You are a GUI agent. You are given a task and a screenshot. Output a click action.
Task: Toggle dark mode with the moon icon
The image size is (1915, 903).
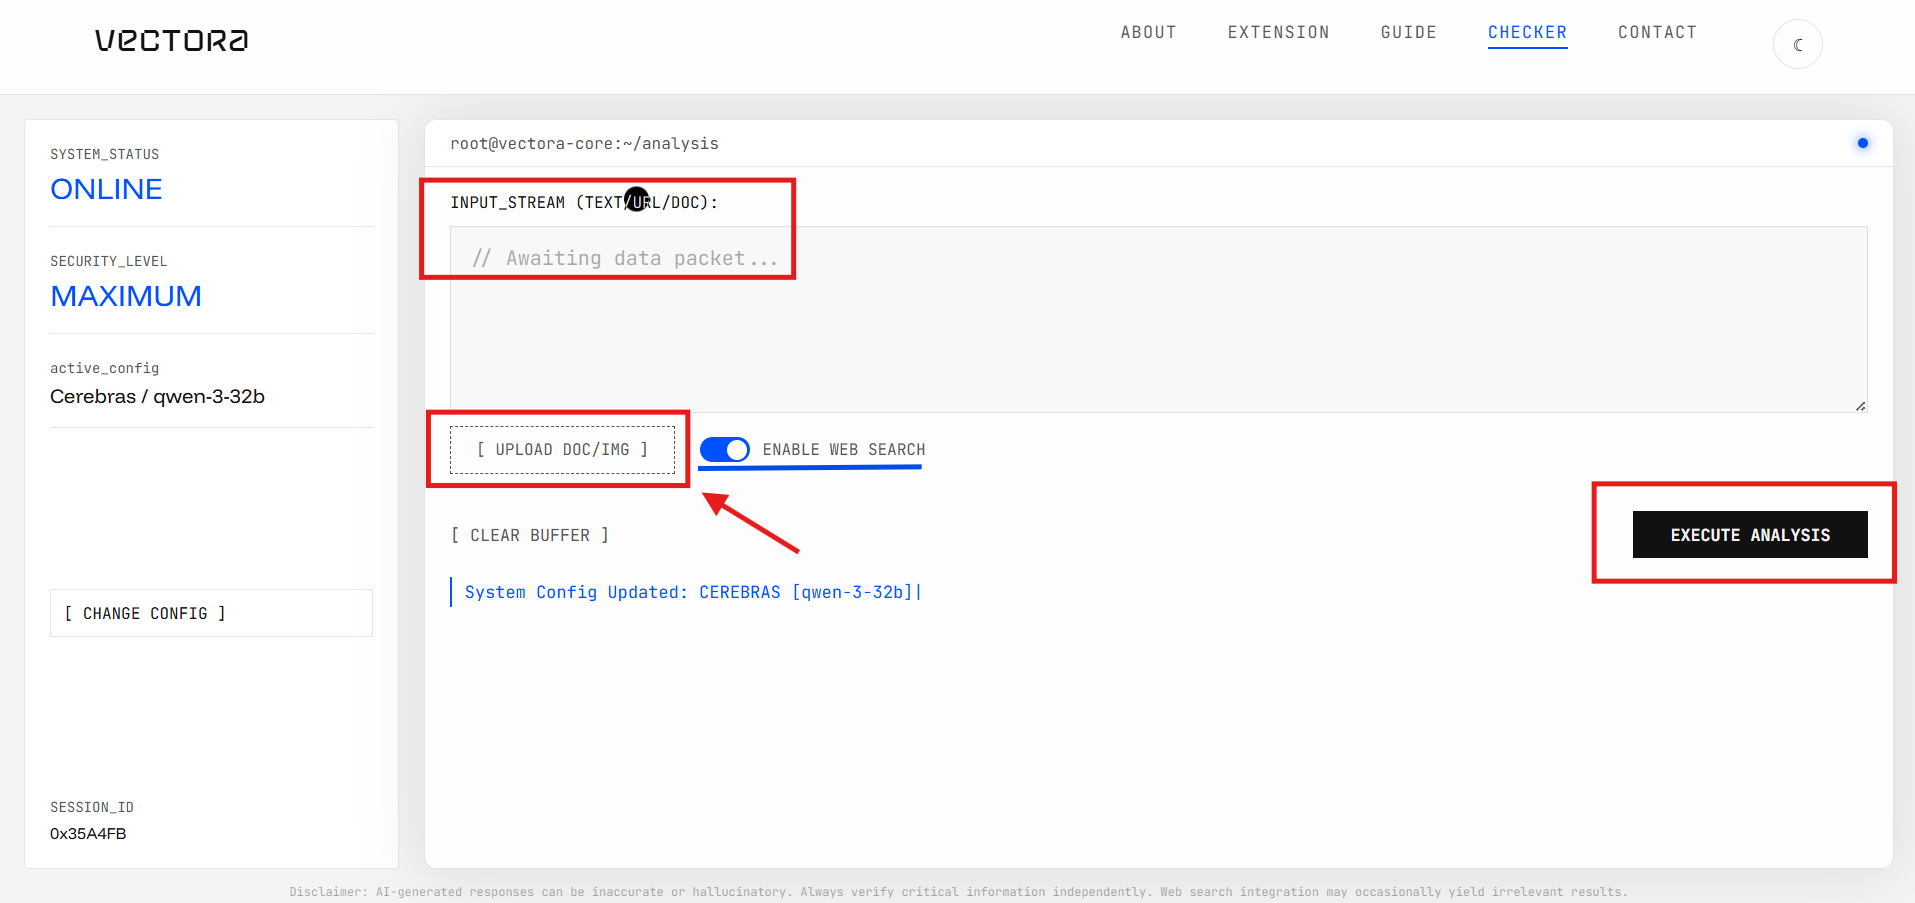click(x=1797, y=45)
